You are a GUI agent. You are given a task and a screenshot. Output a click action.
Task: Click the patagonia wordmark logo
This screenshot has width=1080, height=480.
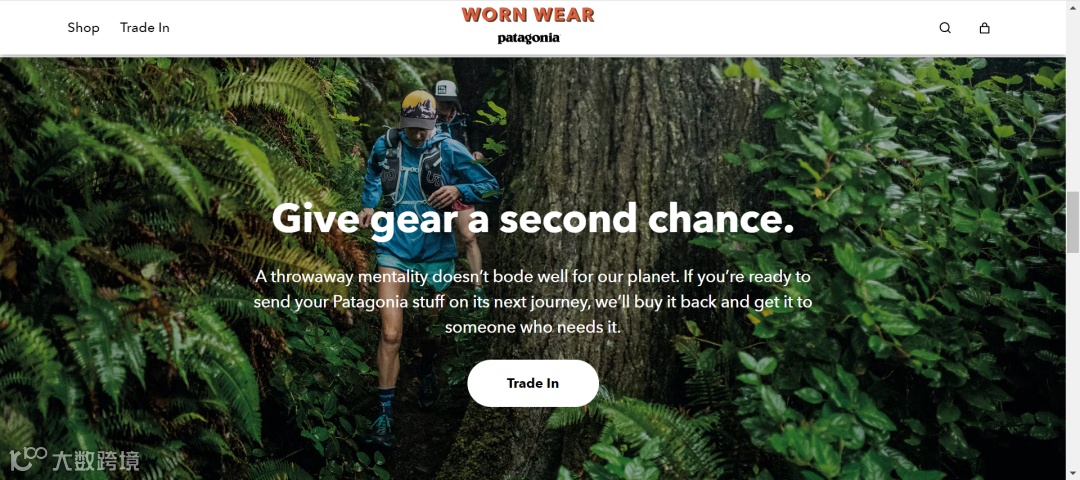point(528,39)
